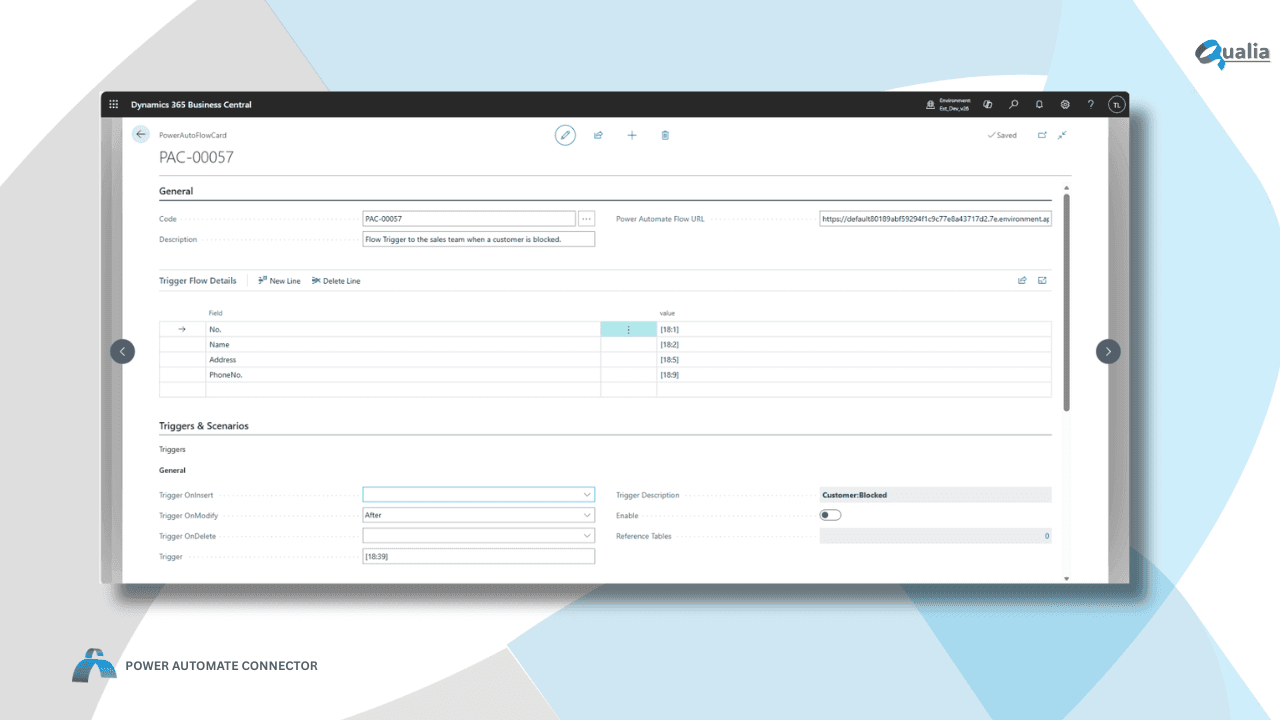
Task: Click the Environment info icon
Action: tap(931, 105)
